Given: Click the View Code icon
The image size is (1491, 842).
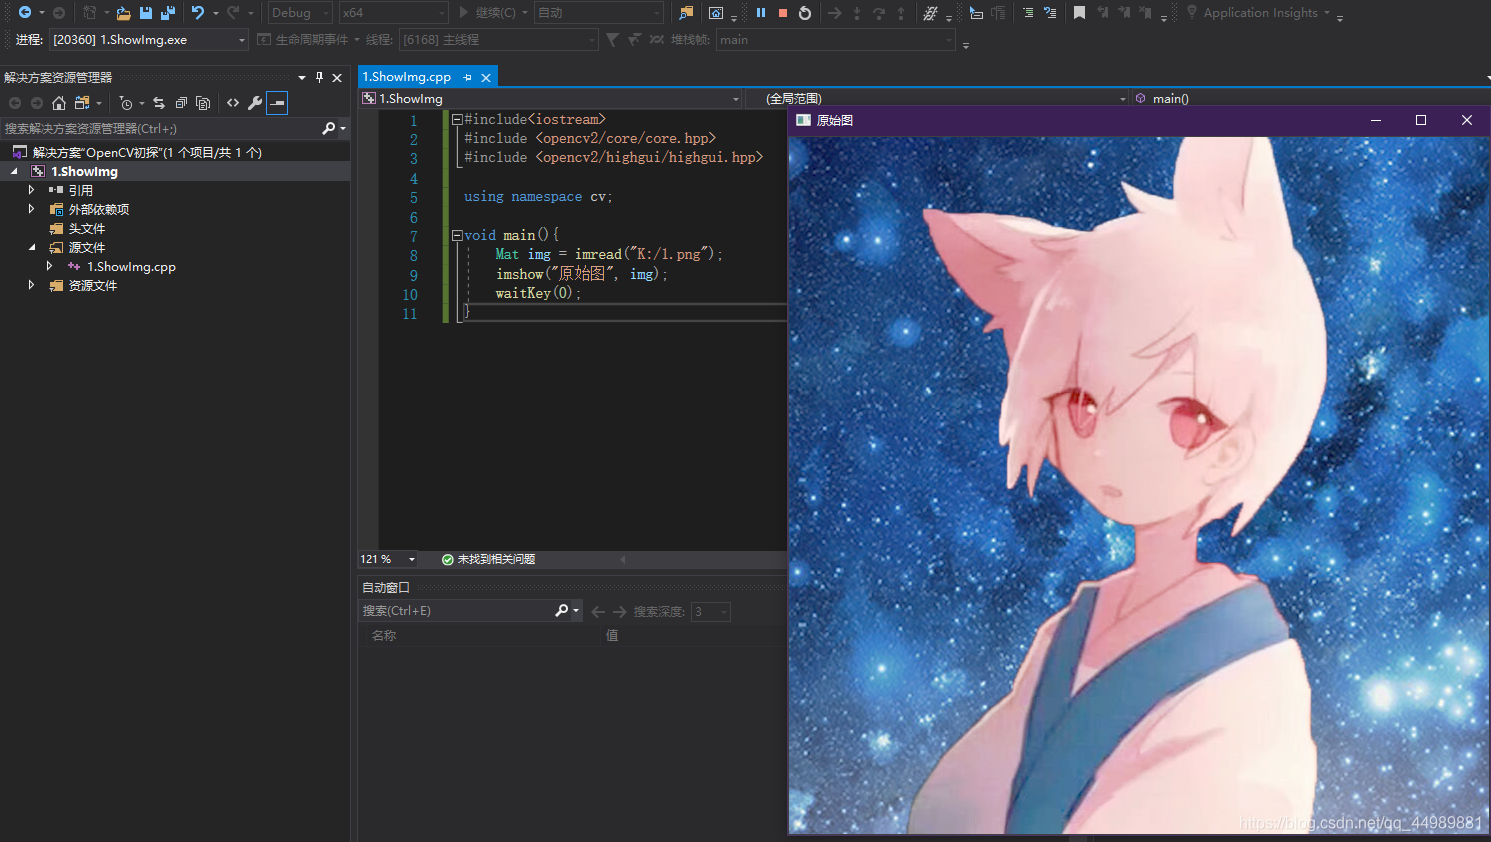Looking at the screenshot, I should pos(233,103).
